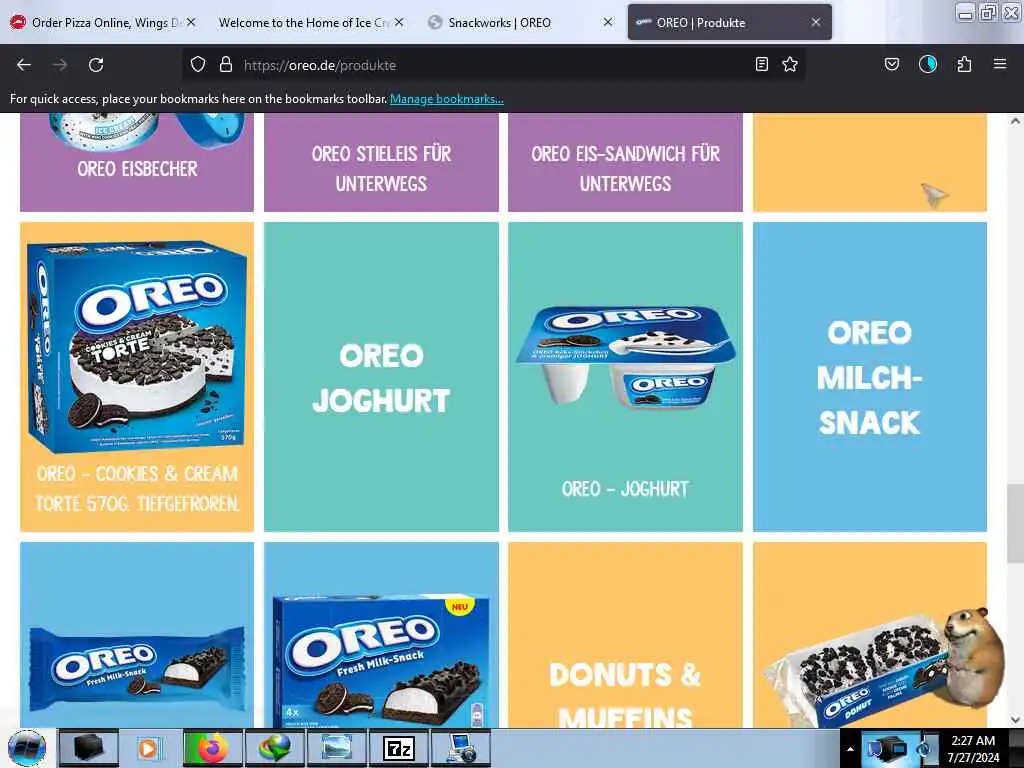The height and width of the screenshot is (768, 1024).
Task: Close the OREO | Produkte tab
Action: pos(816,22)
